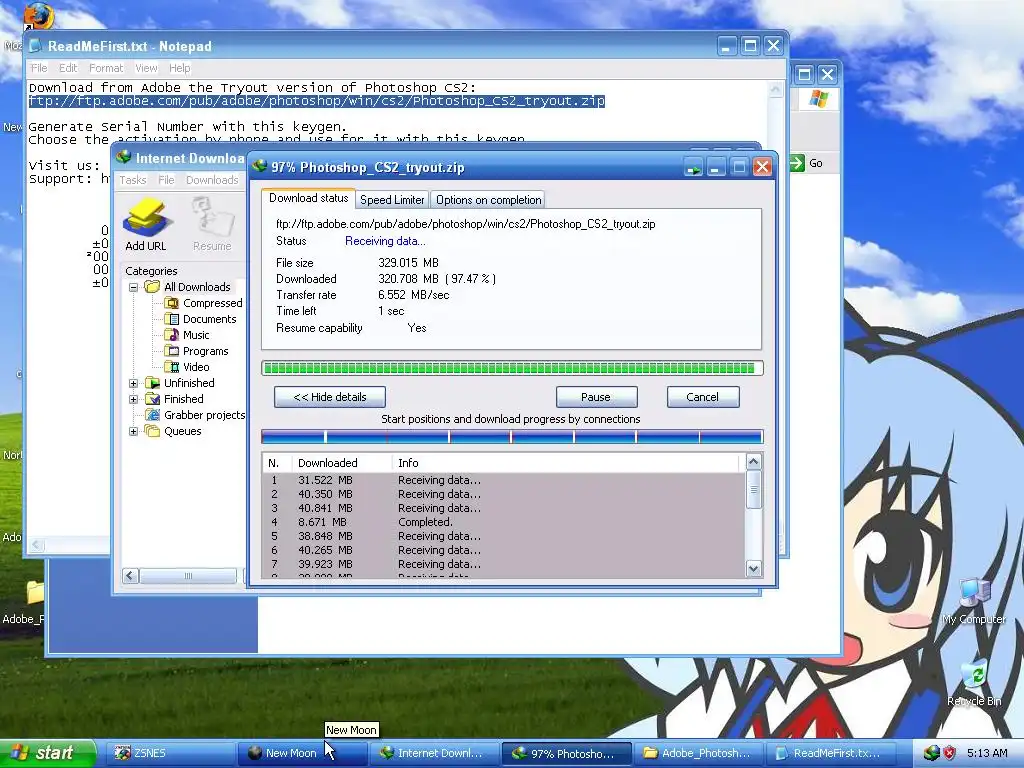The width and height of the screenshot is (1024, 768).
Task: Click the green download progress bar
Action: (x=512, y=368)
